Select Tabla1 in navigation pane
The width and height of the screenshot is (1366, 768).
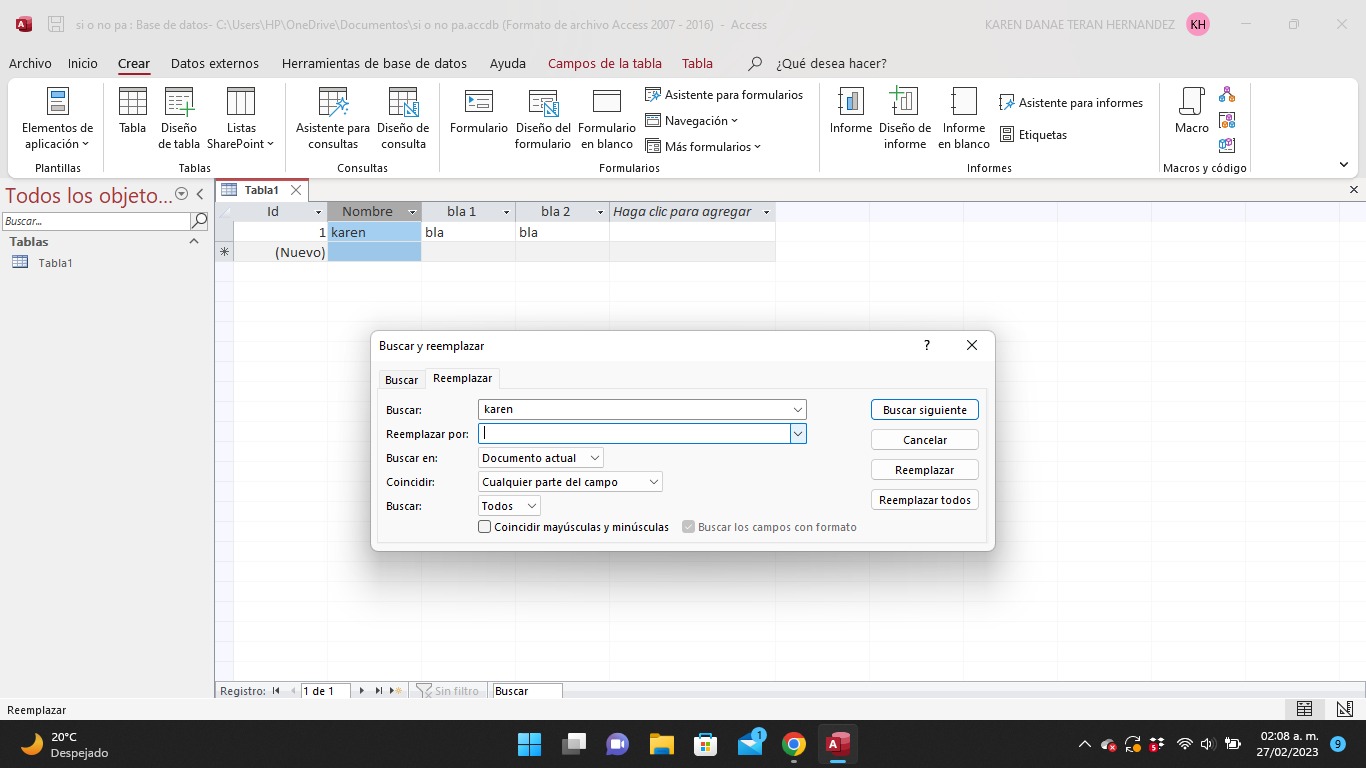[x=55, y=263]
